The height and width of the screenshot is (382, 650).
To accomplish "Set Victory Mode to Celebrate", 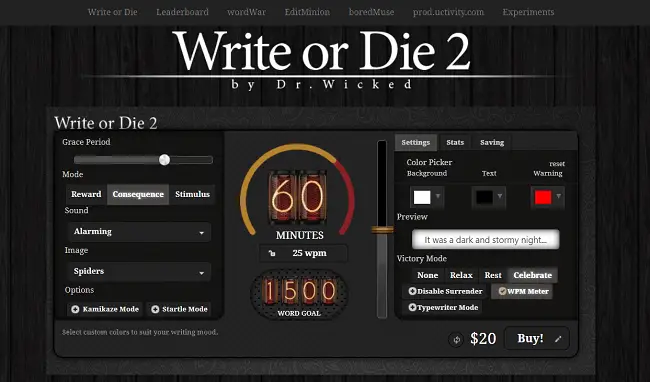I will tap(533, 275).
